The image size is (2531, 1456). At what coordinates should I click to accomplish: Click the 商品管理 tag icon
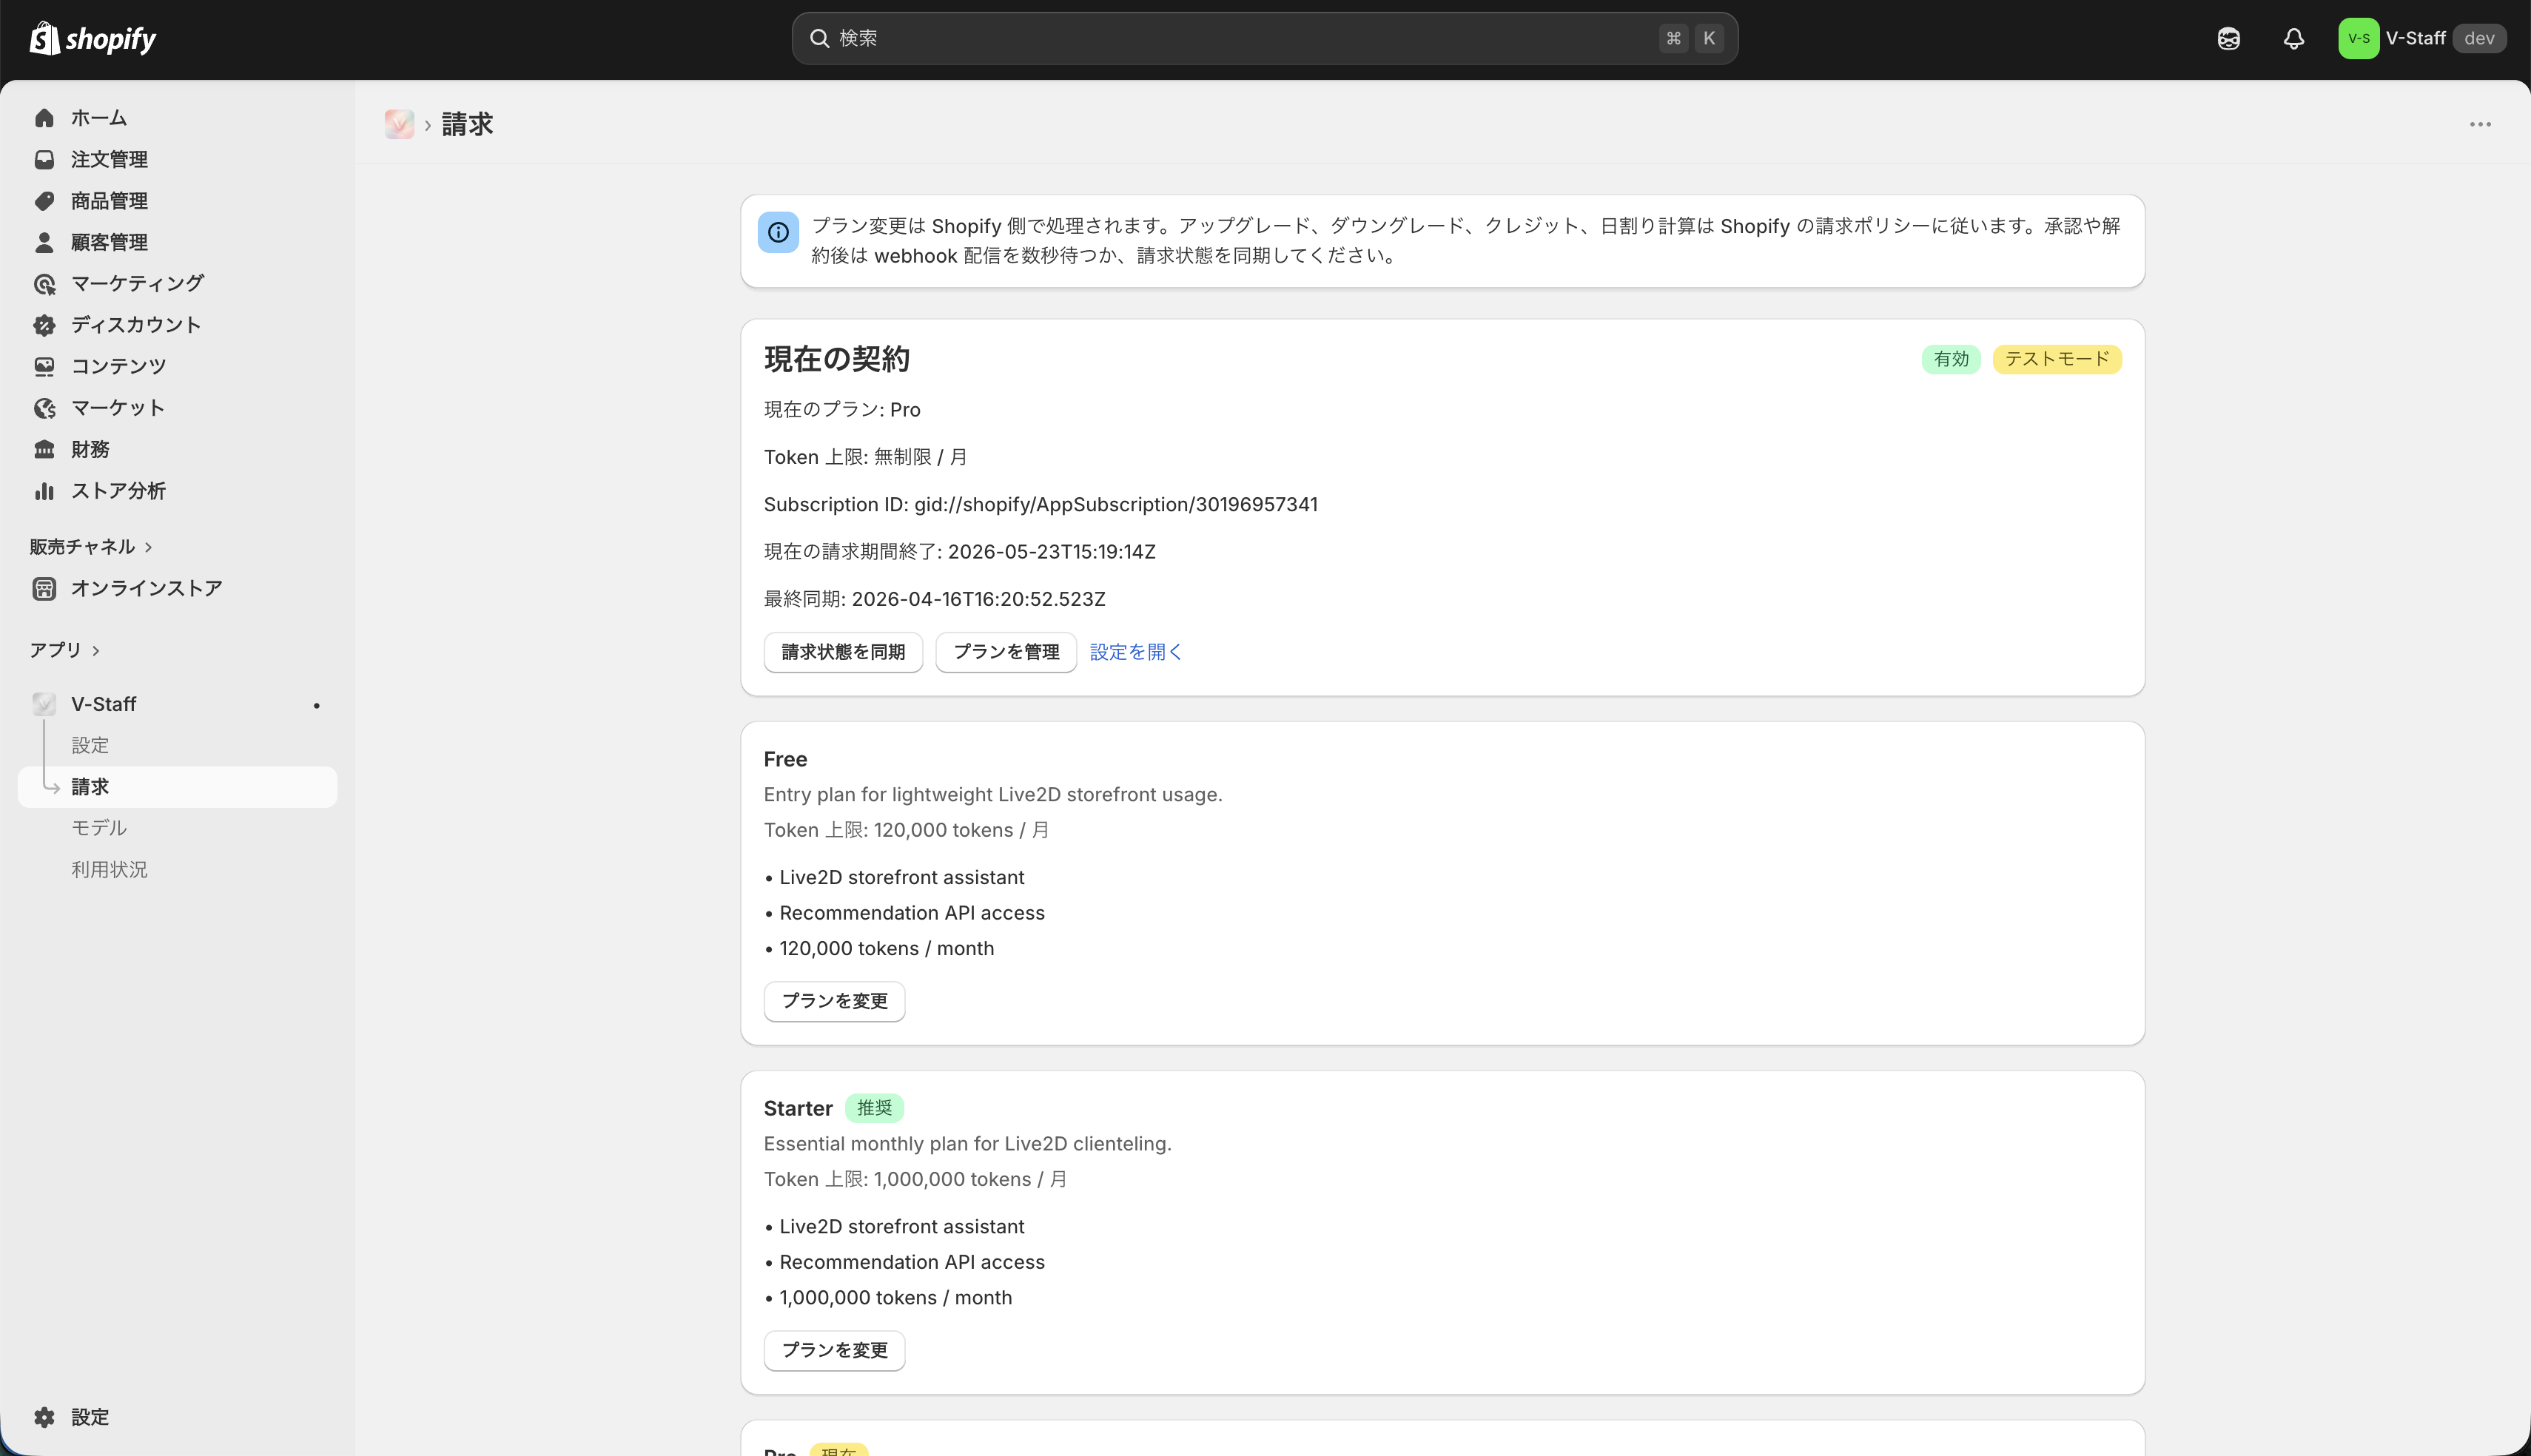click(44, 201)
